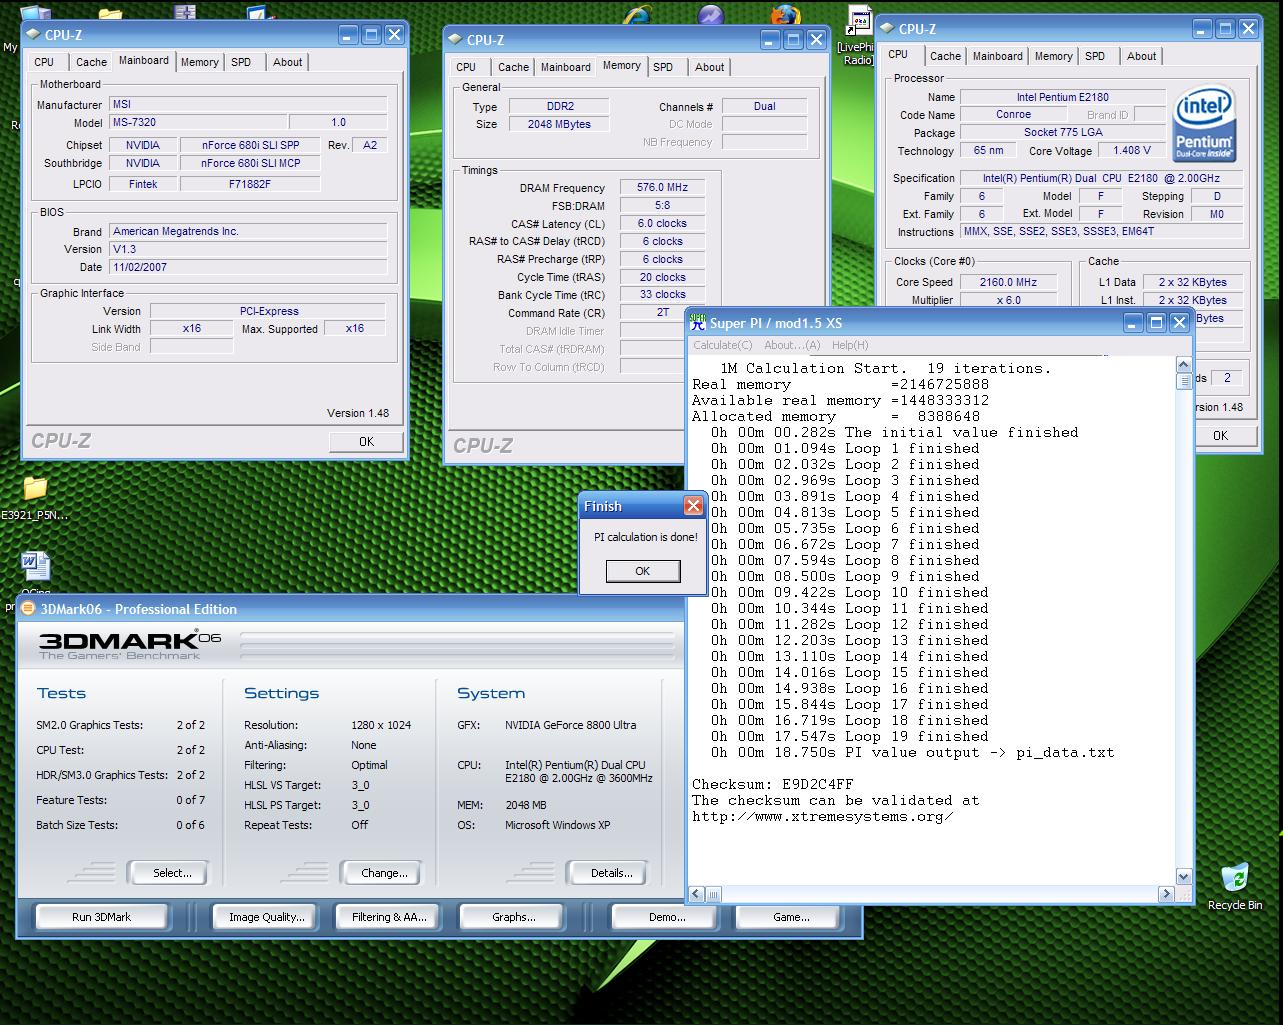Open the Help(H) menu in Super PI
Screen dimensions: 1283x1025
[850, 345]
